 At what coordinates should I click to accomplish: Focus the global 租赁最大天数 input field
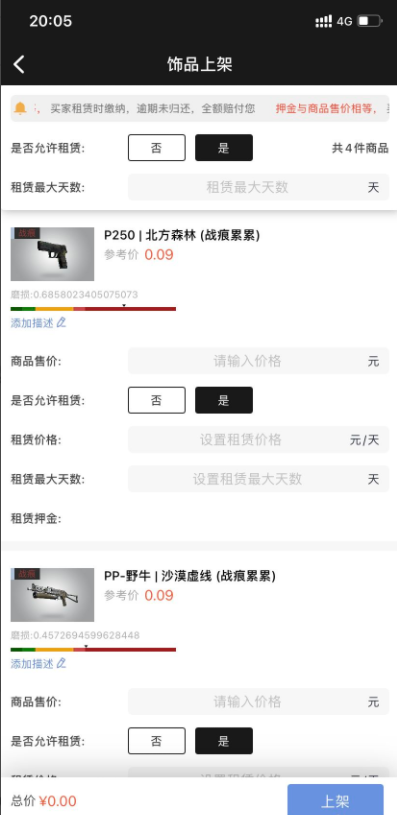point(258,187)
